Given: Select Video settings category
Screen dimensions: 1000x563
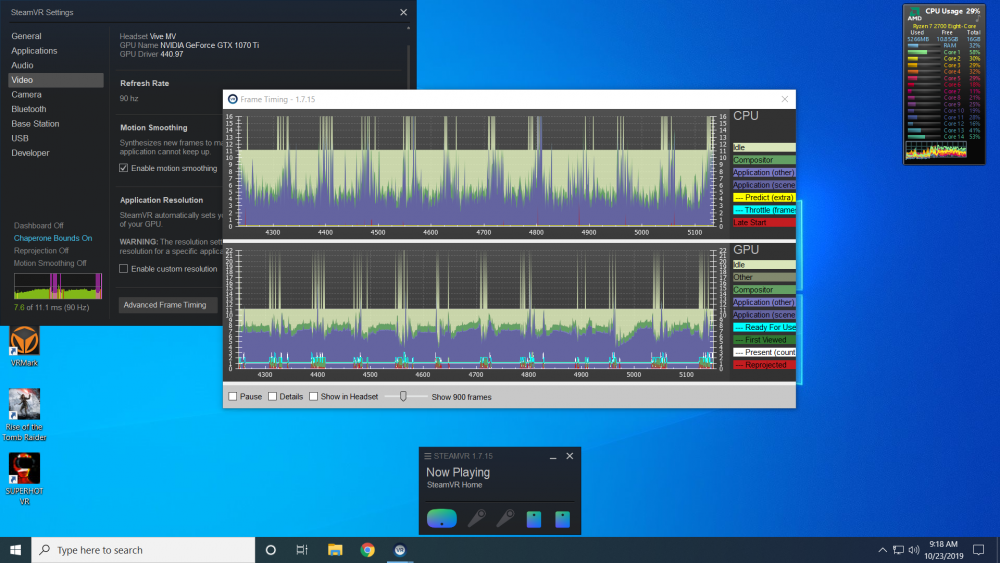Looking at the screenshot, I should tap(55, 80).
